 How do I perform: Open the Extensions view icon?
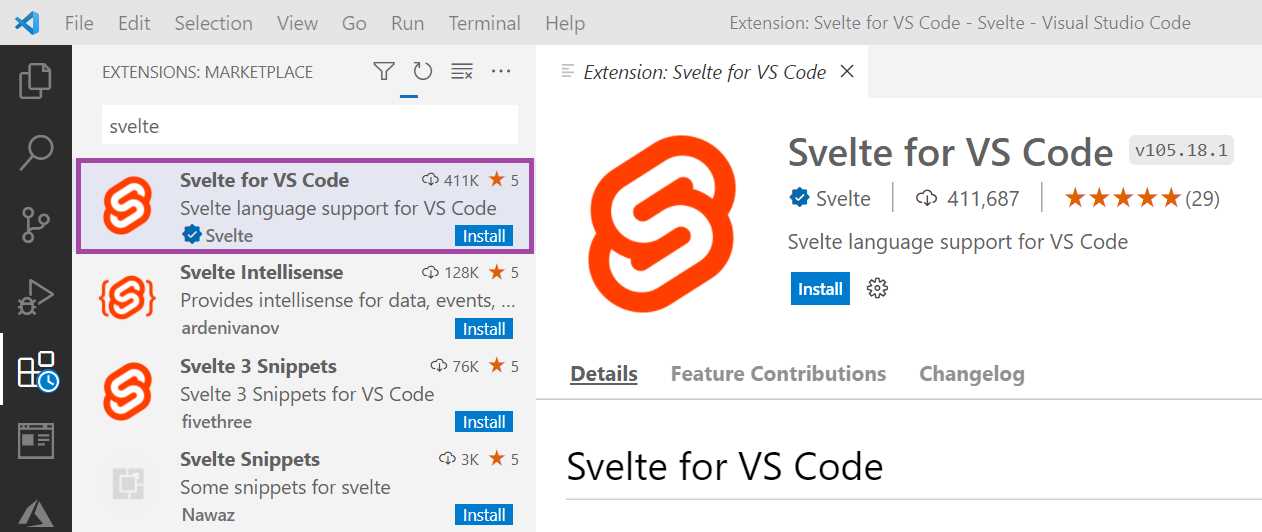pyautogui.click(x=38, y=370)
